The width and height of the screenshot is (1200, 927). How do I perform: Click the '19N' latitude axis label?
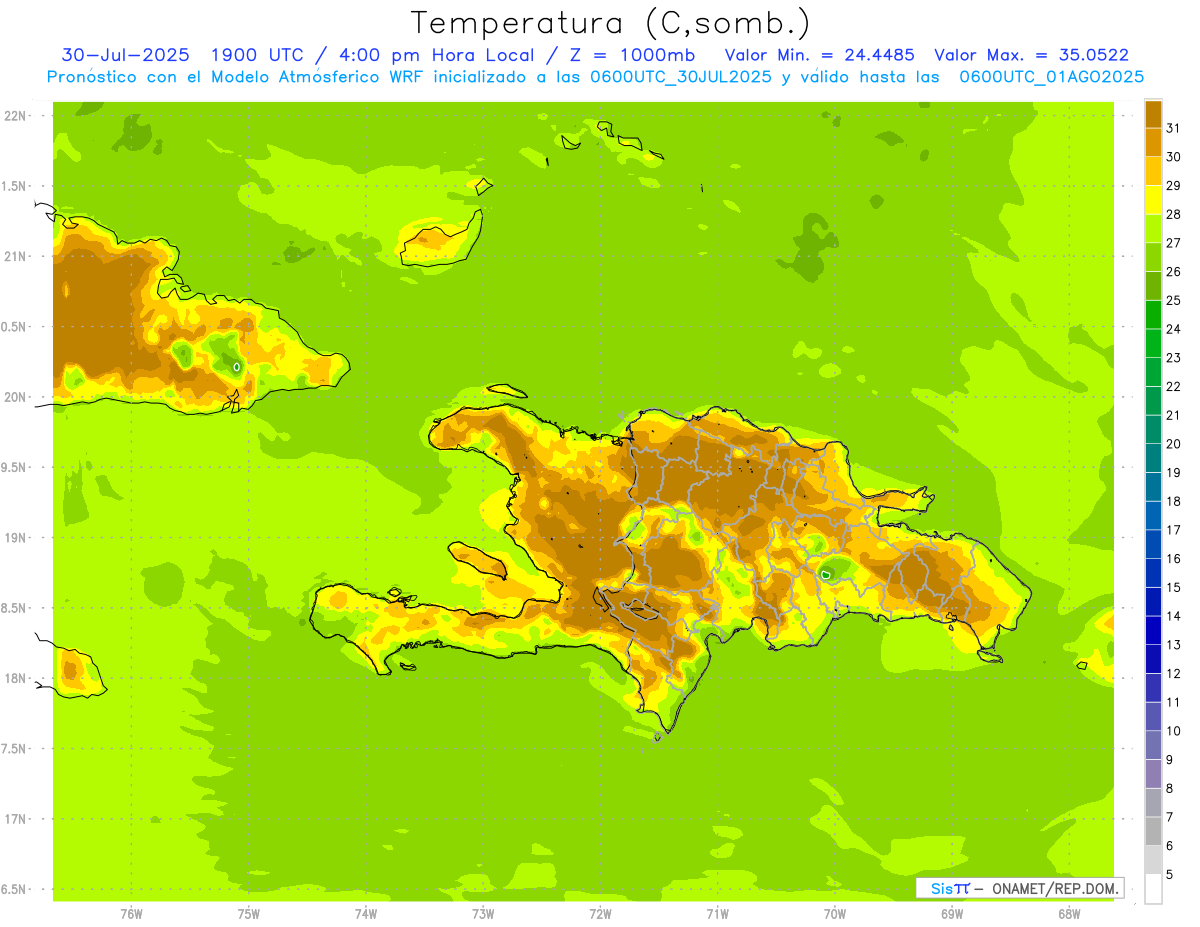tap(15, 538)
